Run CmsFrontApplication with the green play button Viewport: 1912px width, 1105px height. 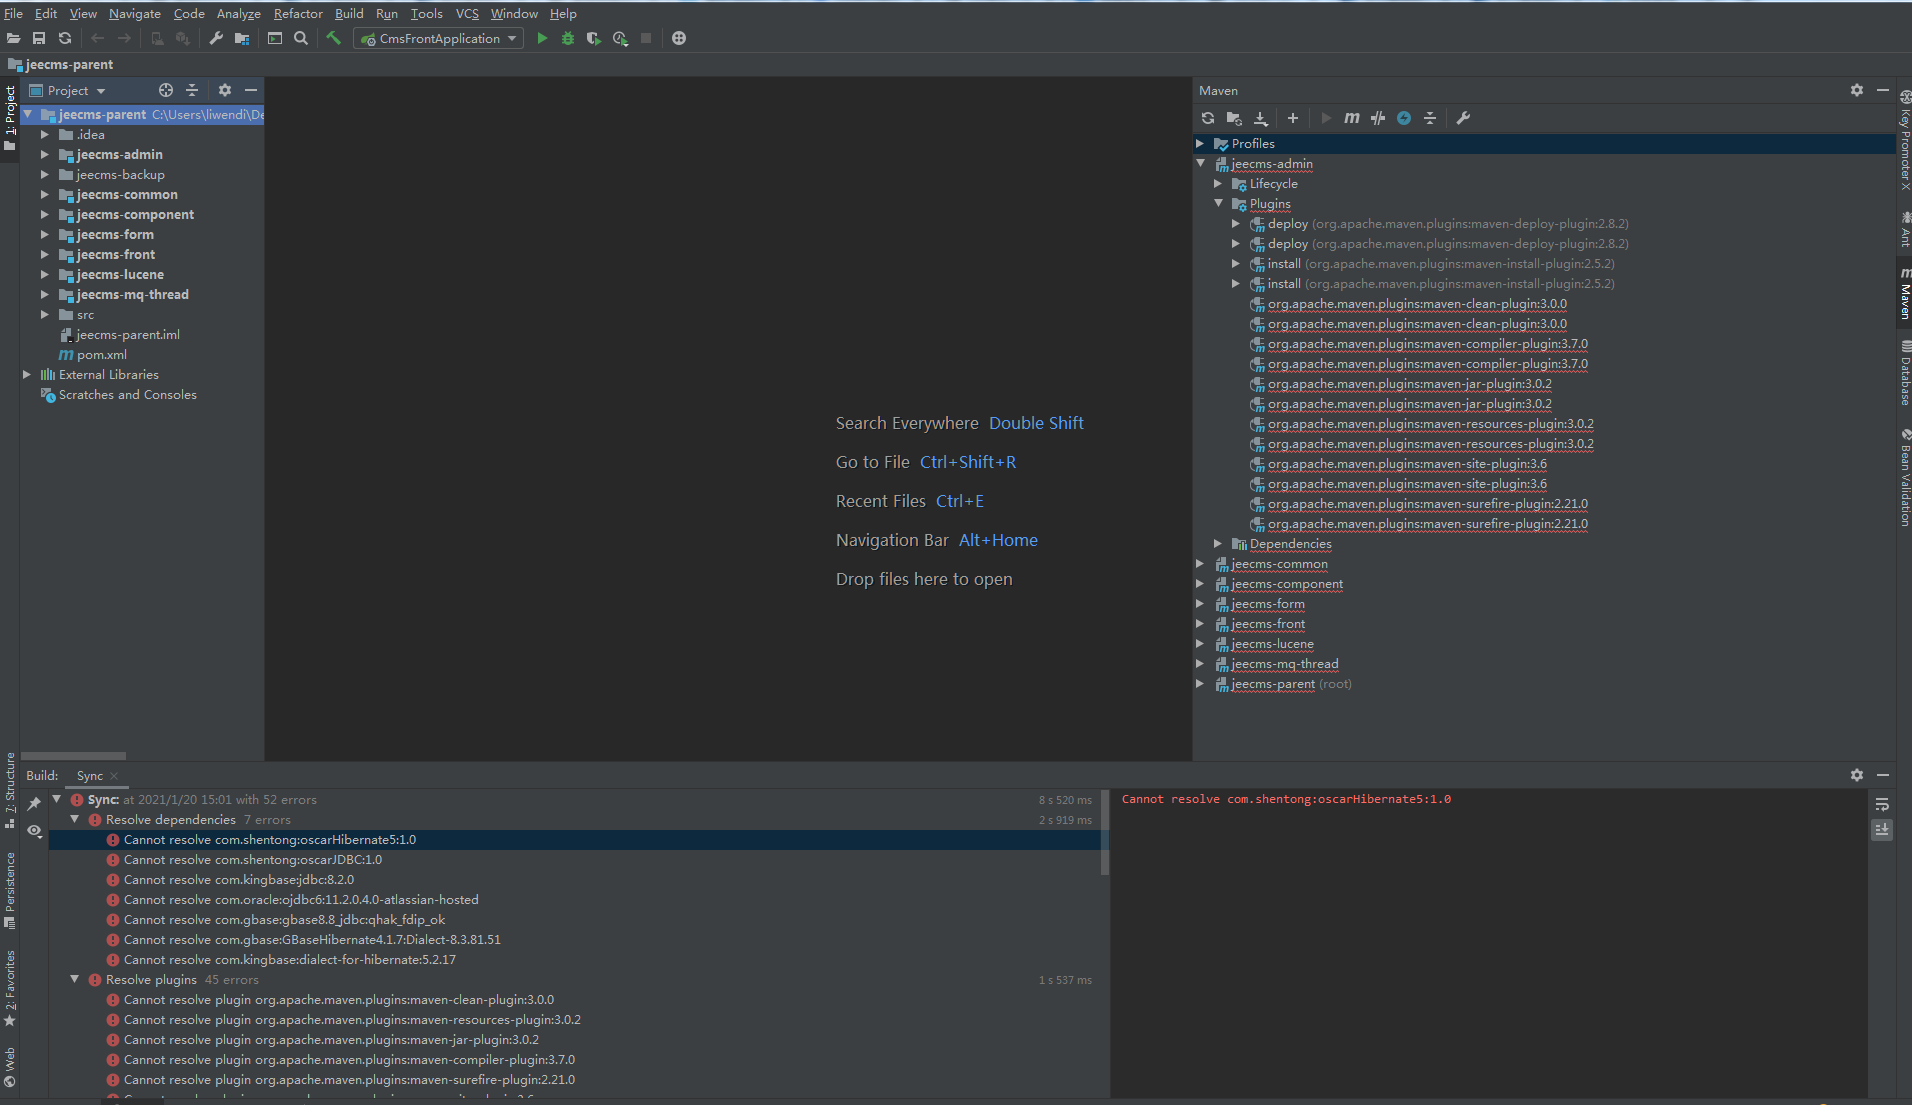click(542, 38)
